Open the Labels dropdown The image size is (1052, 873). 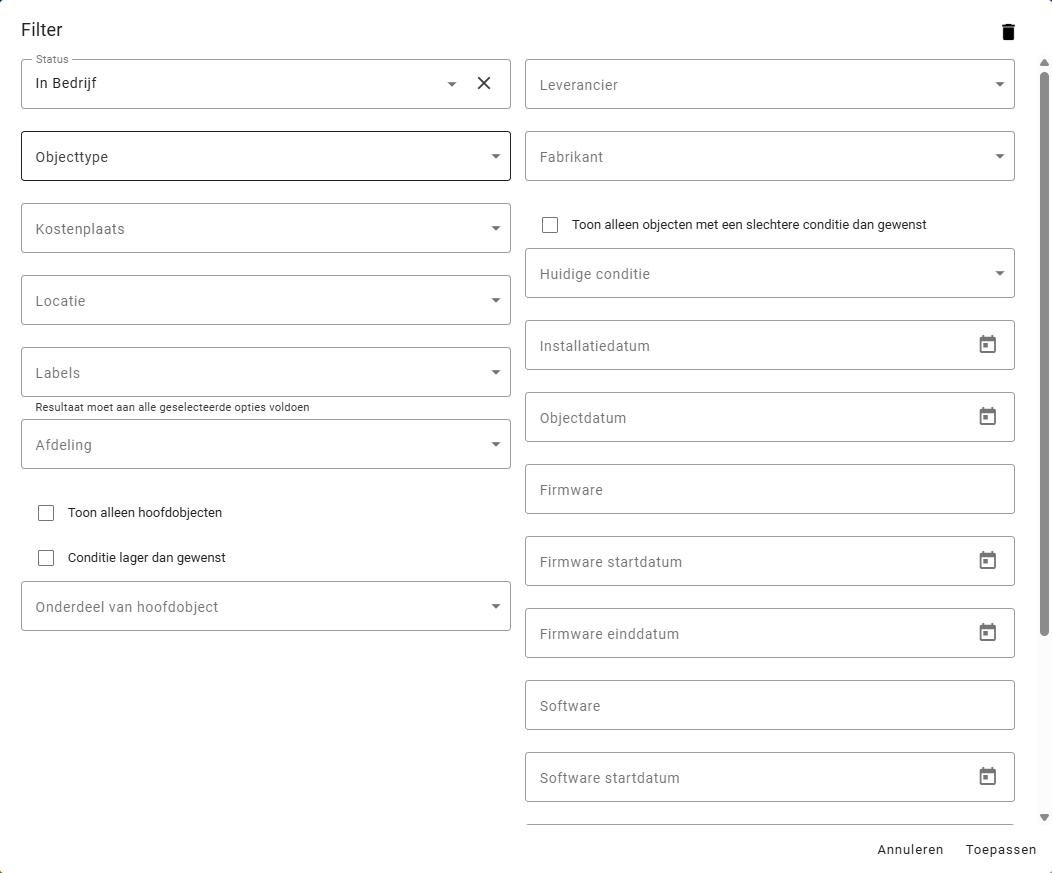point(495,373)
